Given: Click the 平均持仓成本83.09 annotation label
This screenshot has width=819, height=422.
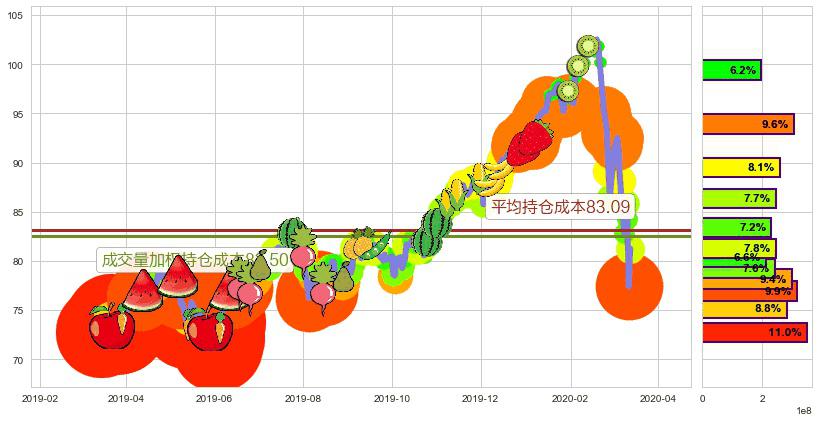Looking at the screenshot, I should point(560,207).
